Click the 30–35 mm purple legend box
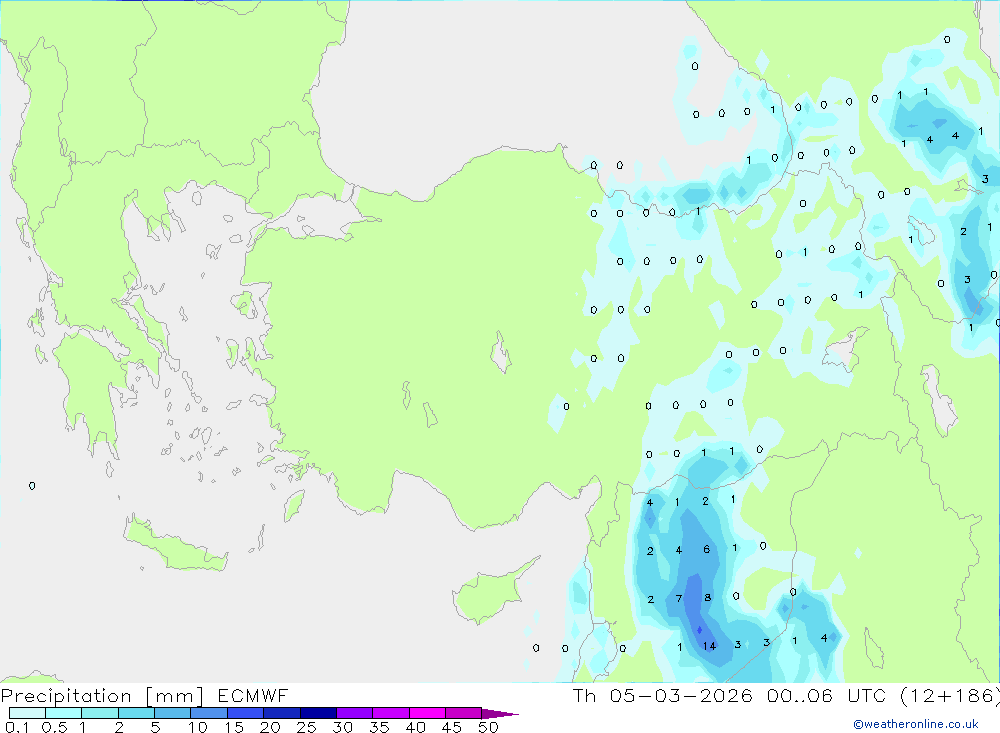Screen dimensions: 1000x733 pyautogui.click(x=354, y=713)
